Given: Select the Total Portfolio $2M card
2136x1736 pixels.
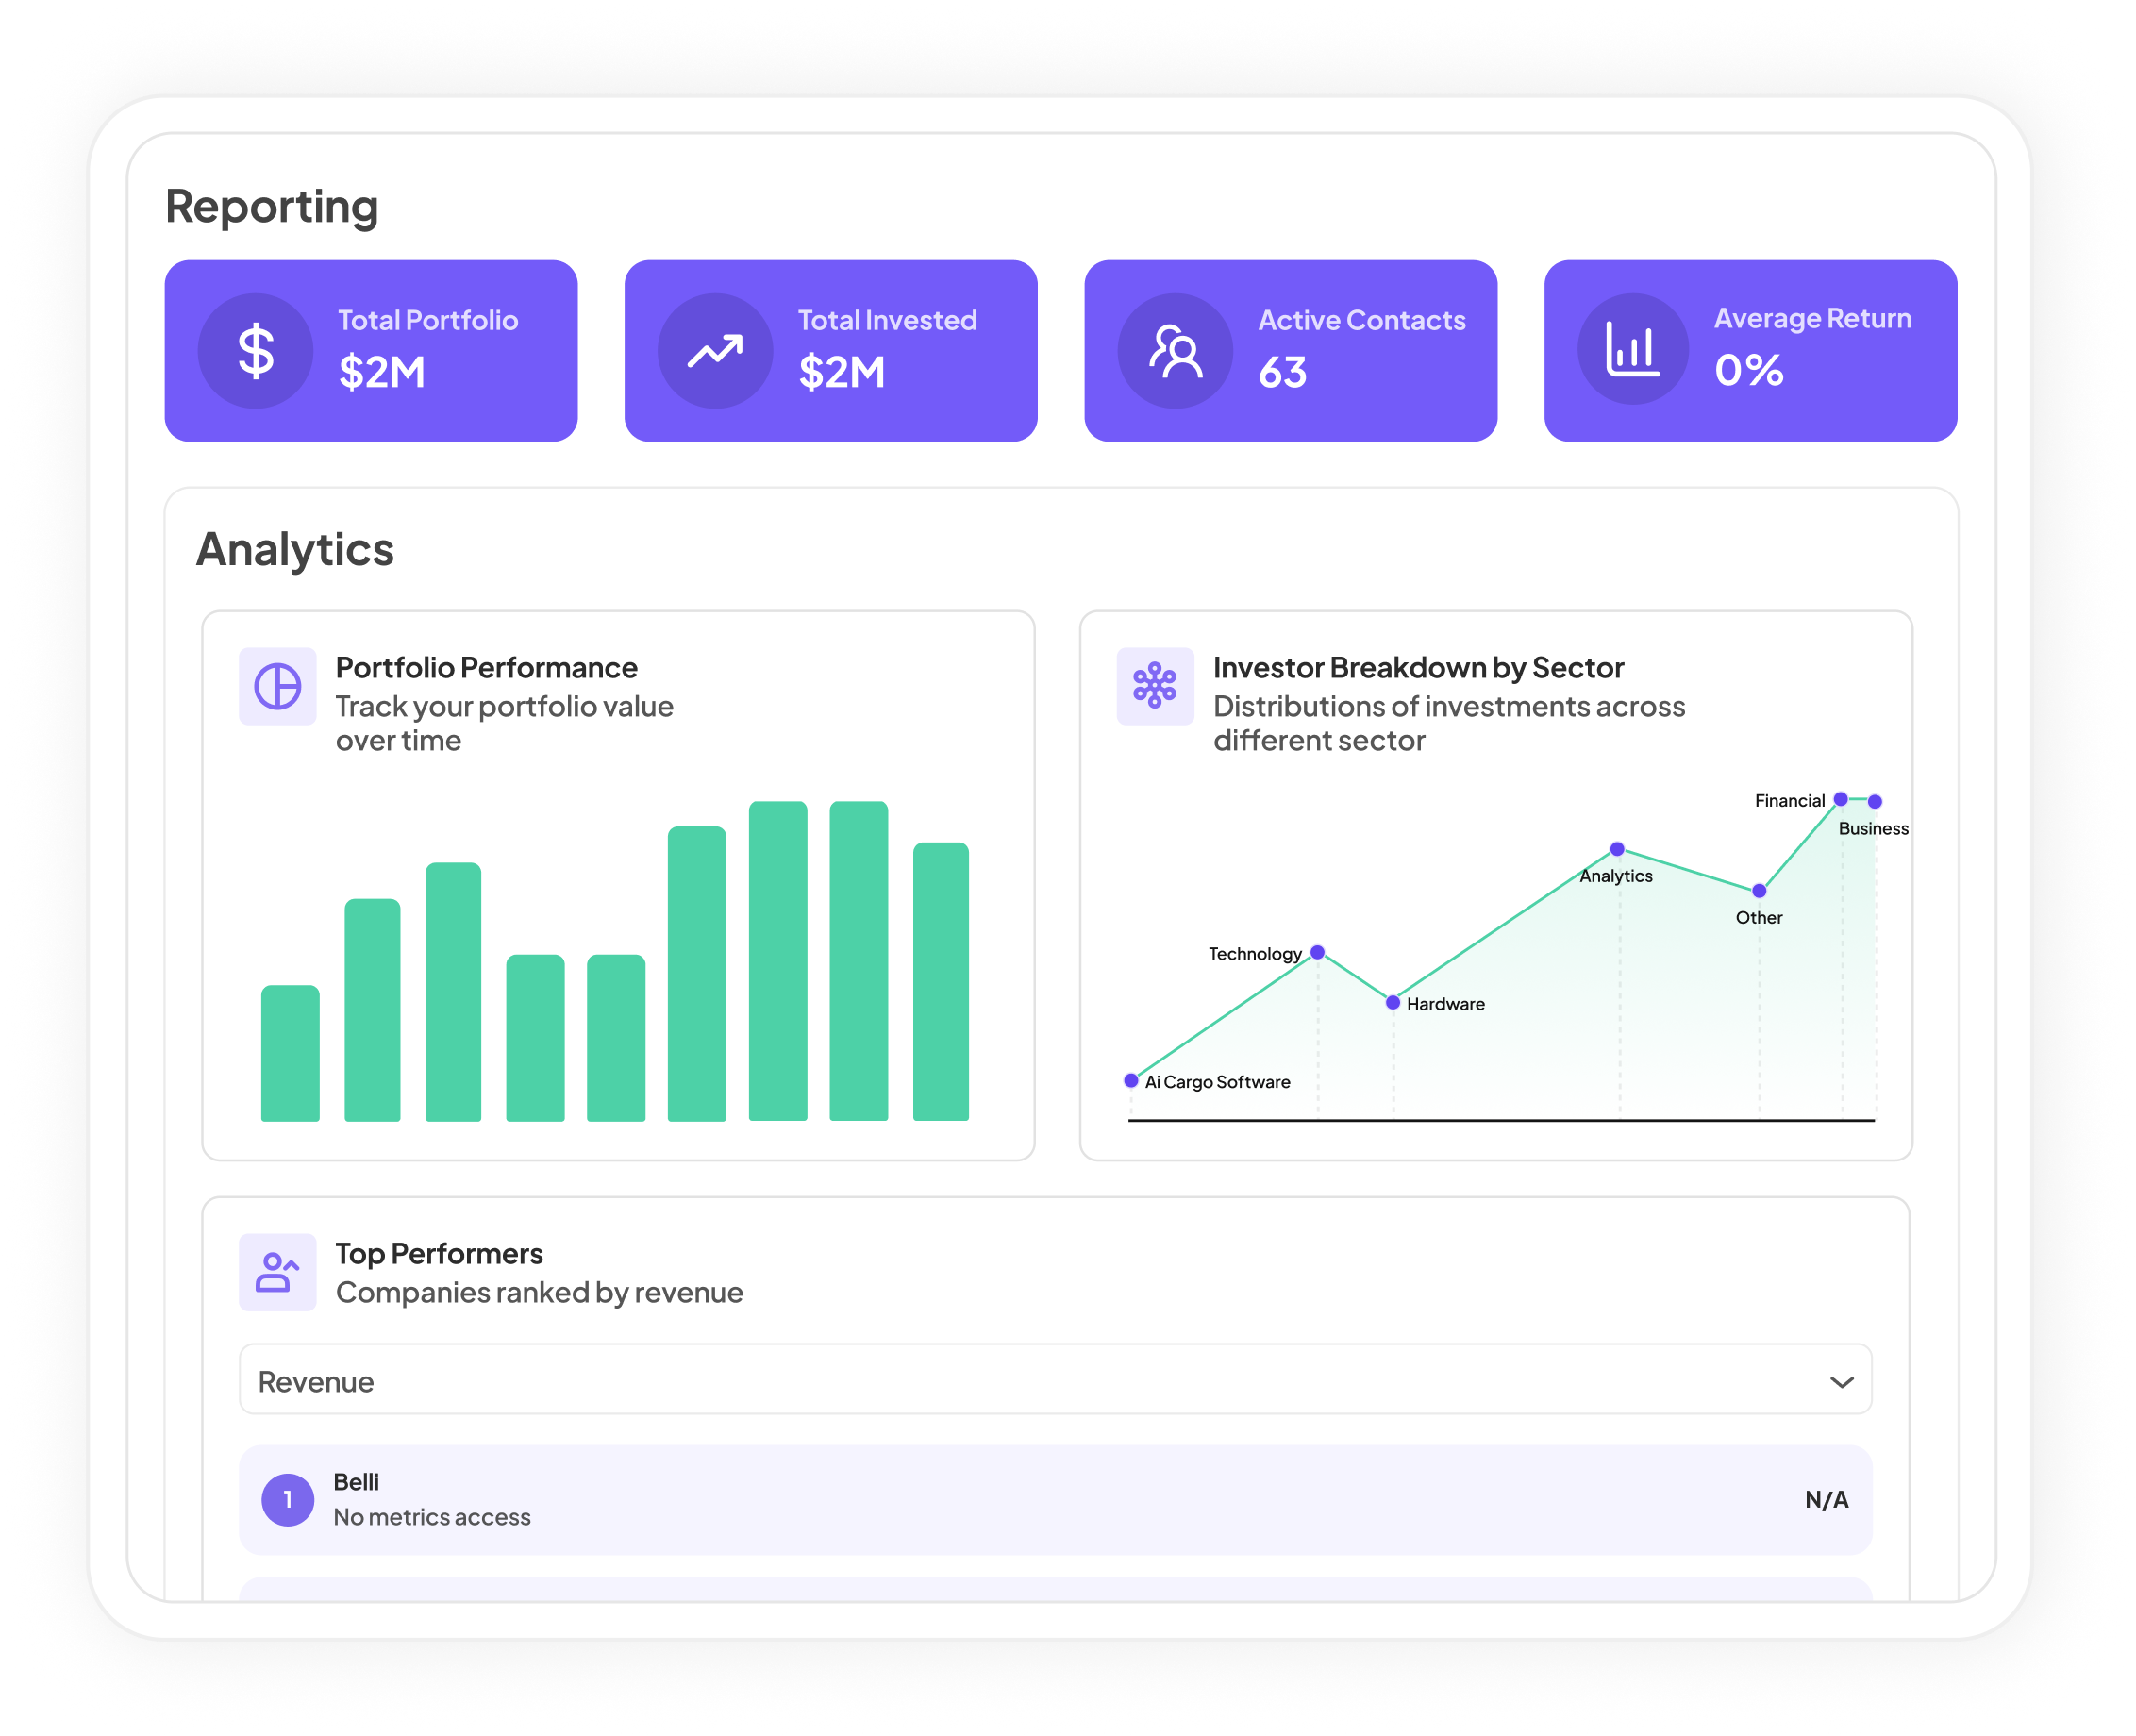Looking at the screenshot, I should click(x=371, y=351).
